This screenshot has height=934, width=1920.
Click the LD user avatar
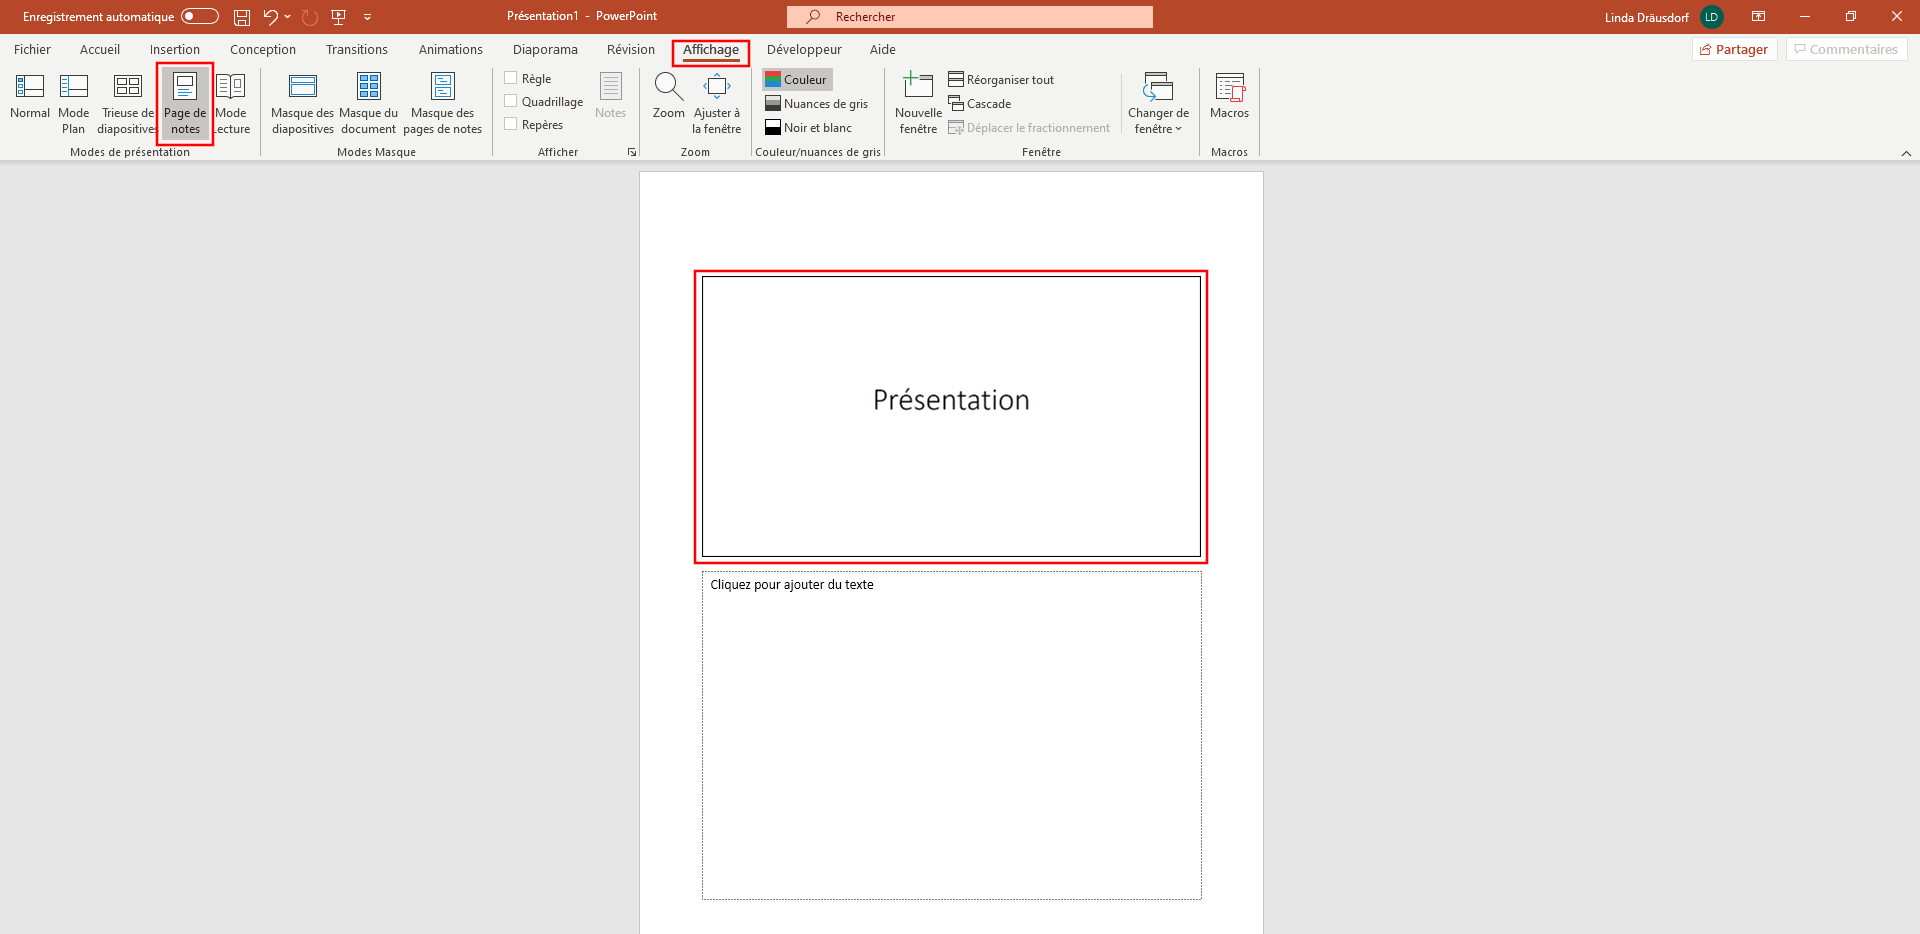point(1711,17)
